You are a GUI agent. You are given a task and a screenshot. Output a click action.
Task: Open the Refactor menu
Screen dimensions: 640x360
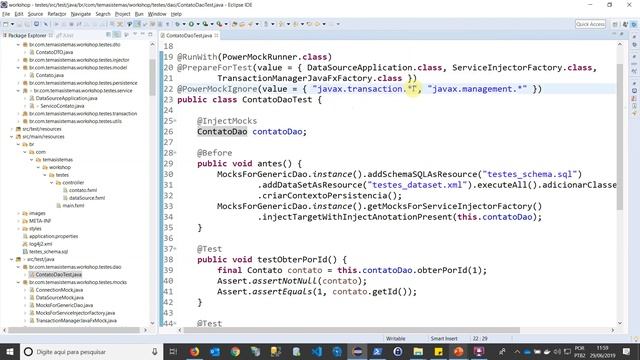point(57,14)
